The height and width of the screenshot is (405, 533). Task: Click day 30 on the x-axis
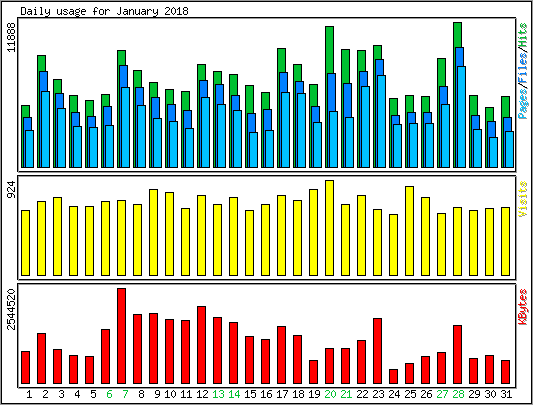point(489,394)
